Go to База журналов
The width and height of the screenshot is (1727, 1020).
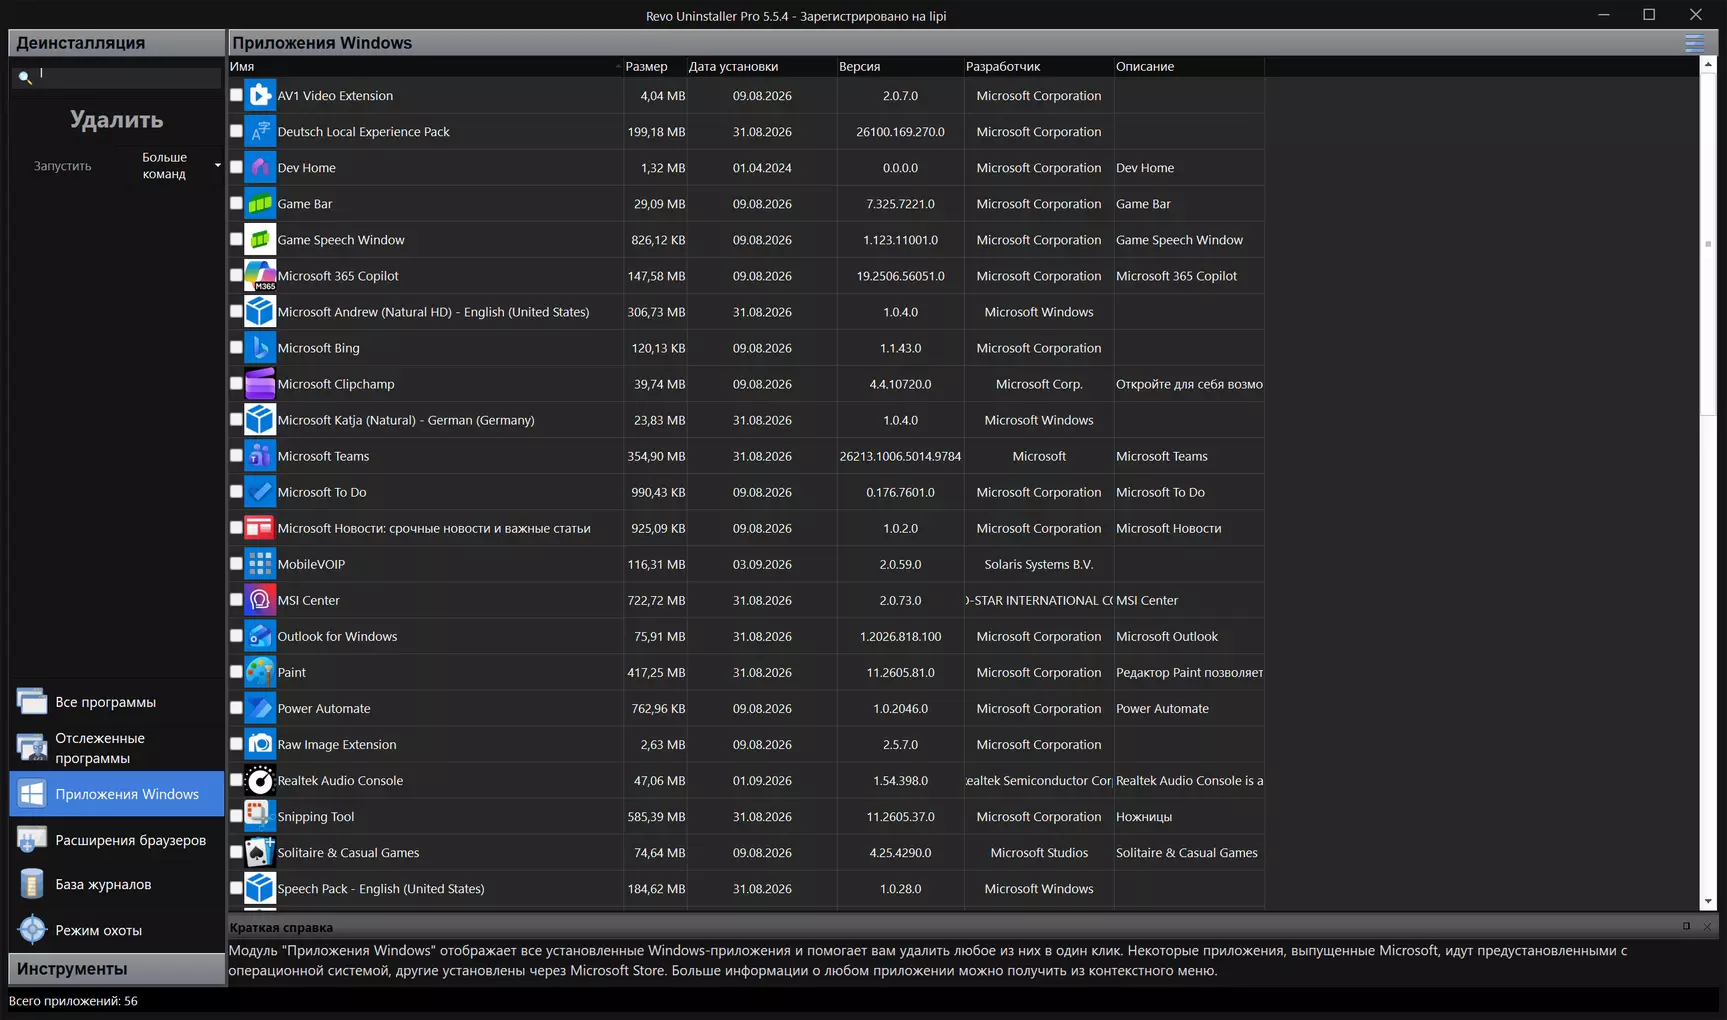116,884
